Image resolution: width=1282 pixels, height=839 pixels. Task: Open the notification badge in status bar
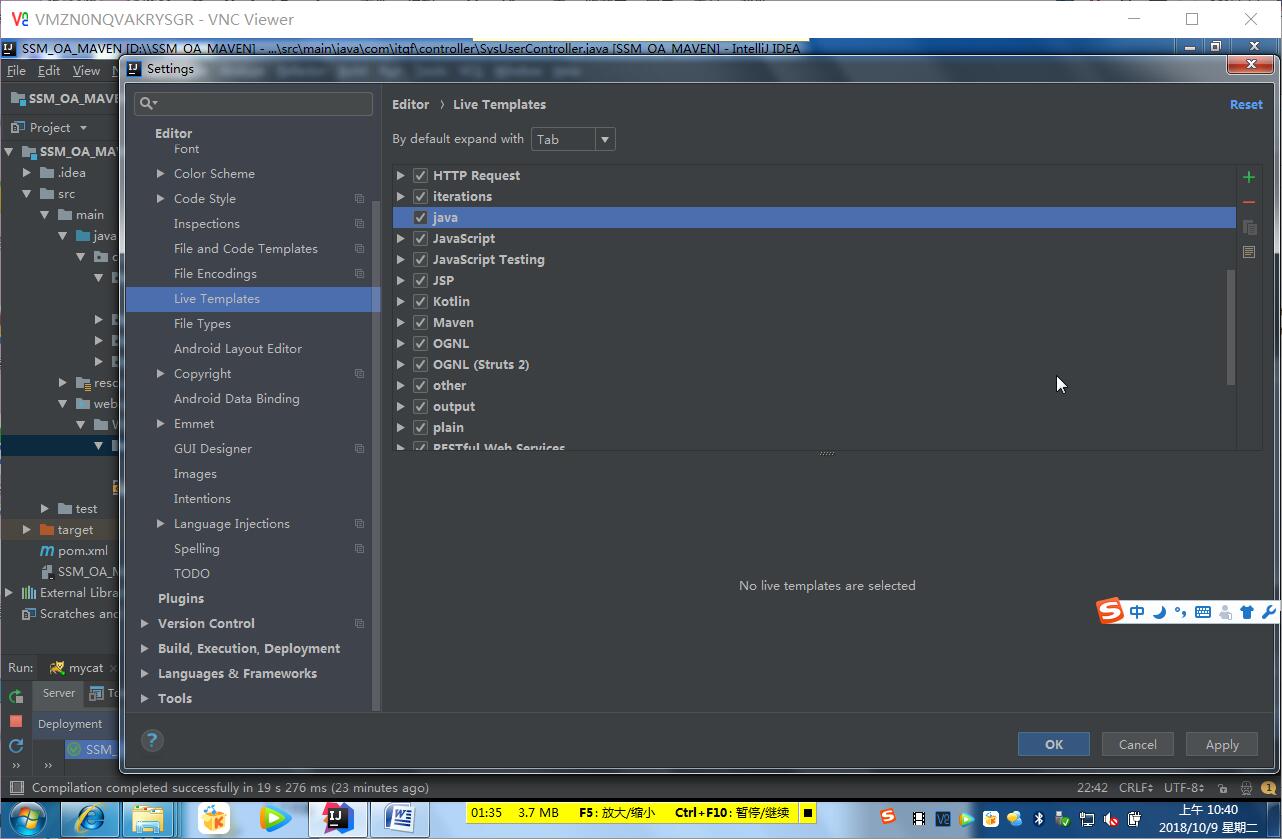(1268, 788)
